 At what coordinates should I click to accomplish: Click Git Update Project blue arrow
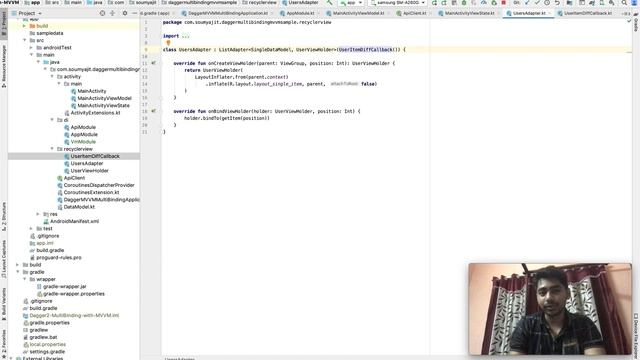click(x=527, y=3)
